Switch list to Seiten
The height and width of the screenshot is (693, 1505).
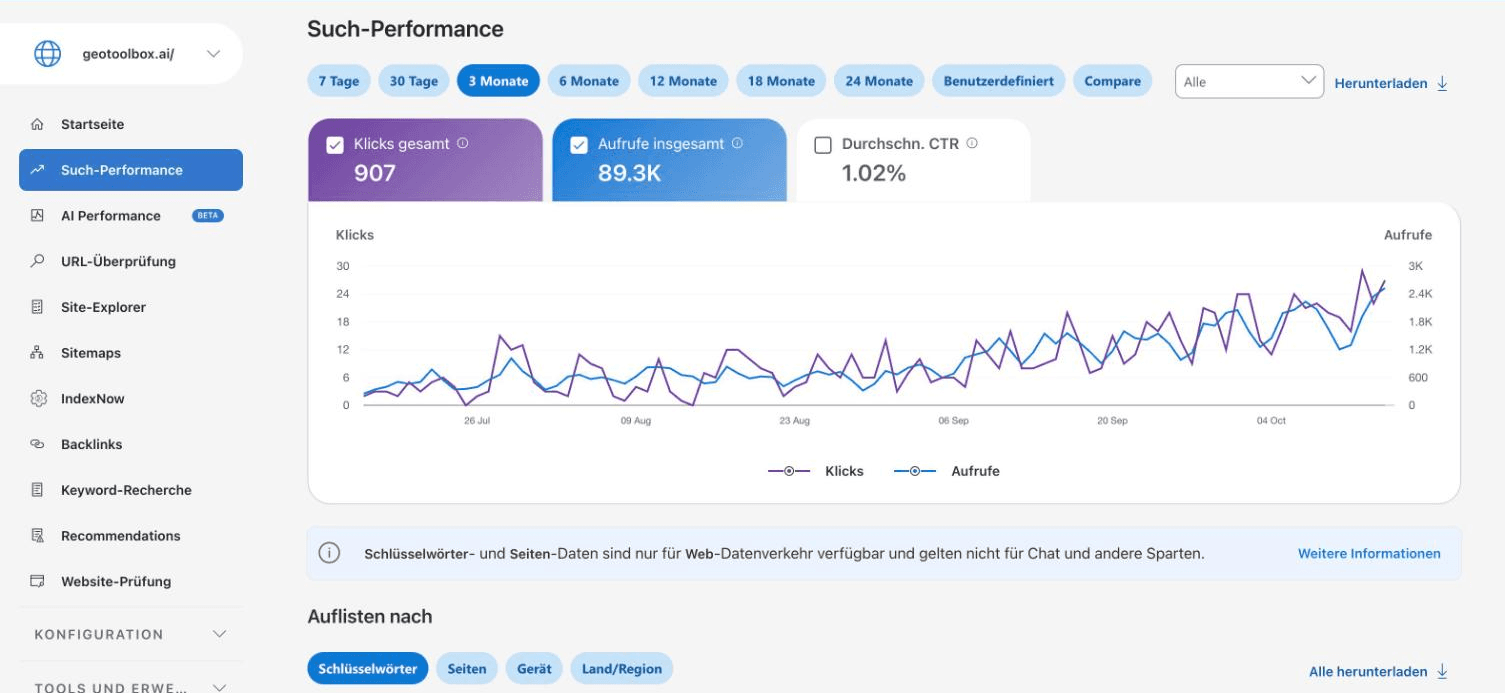coord(467,669)
